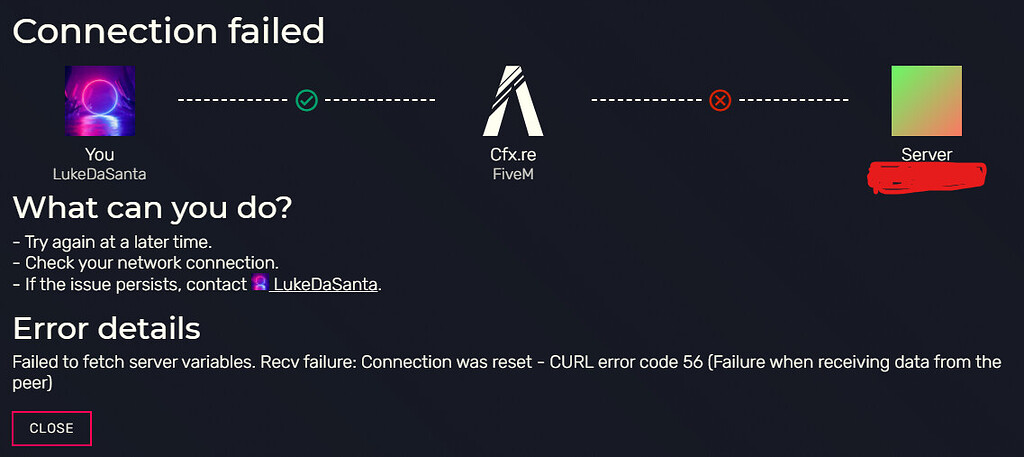Click the LukeDaSanta username under 'You'
The height and width of the screenshot is (457, 1024).
(x=99, y=174)
